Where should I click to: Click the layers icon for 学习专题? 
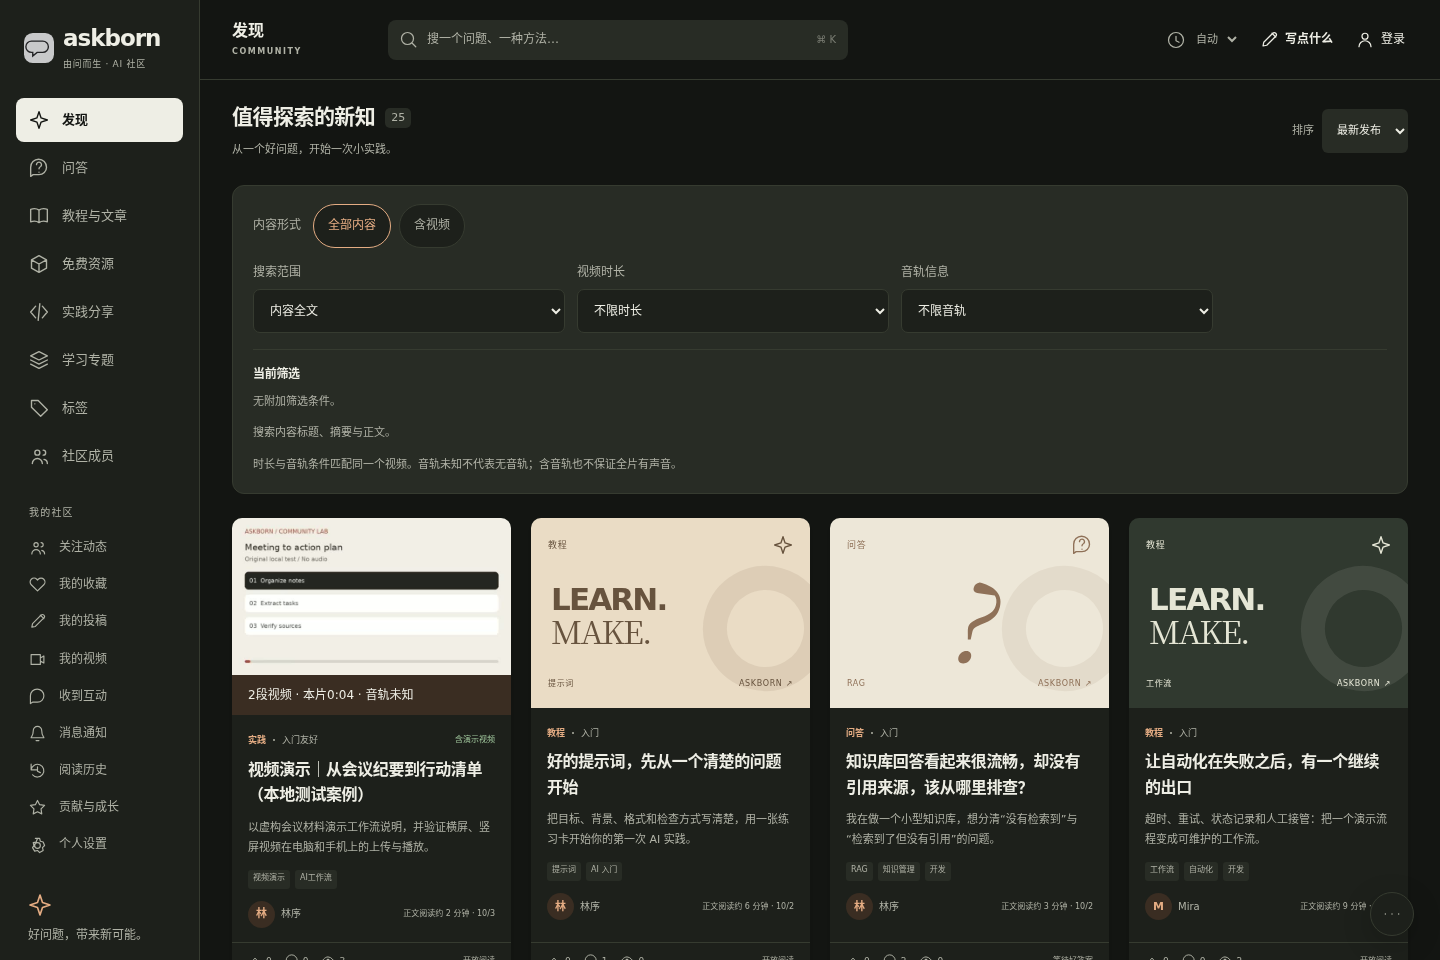point(39,360)
